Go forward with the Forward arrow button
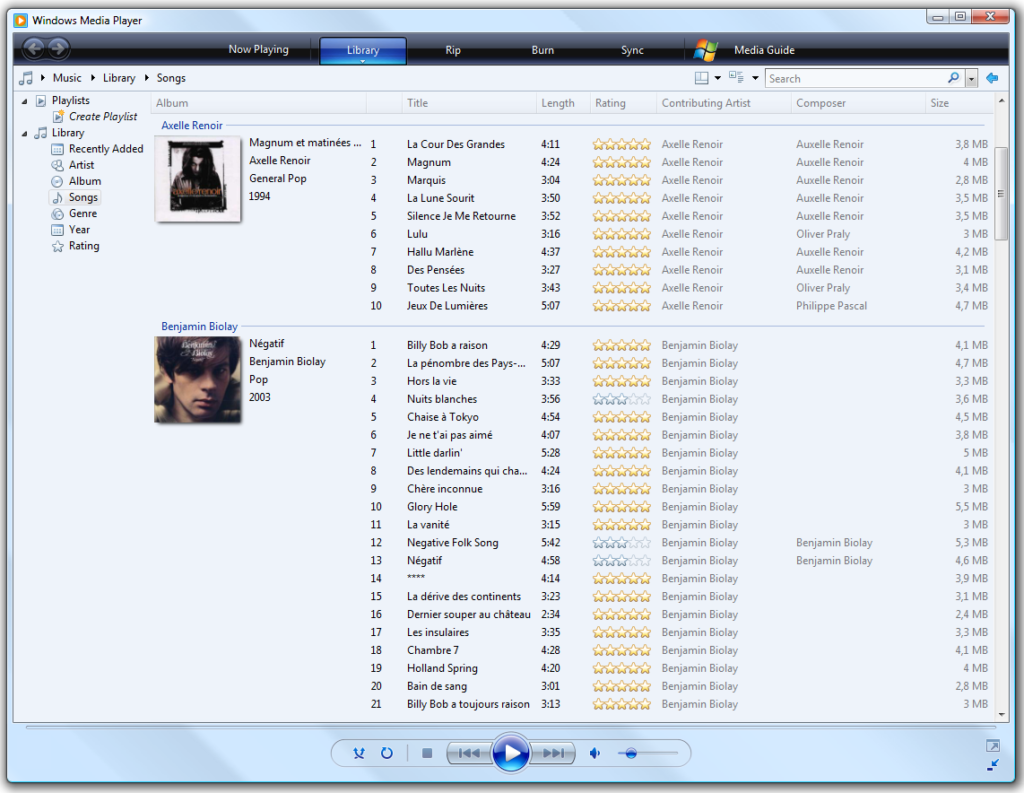Screen dimensions: 1024x793 [58, 48]
